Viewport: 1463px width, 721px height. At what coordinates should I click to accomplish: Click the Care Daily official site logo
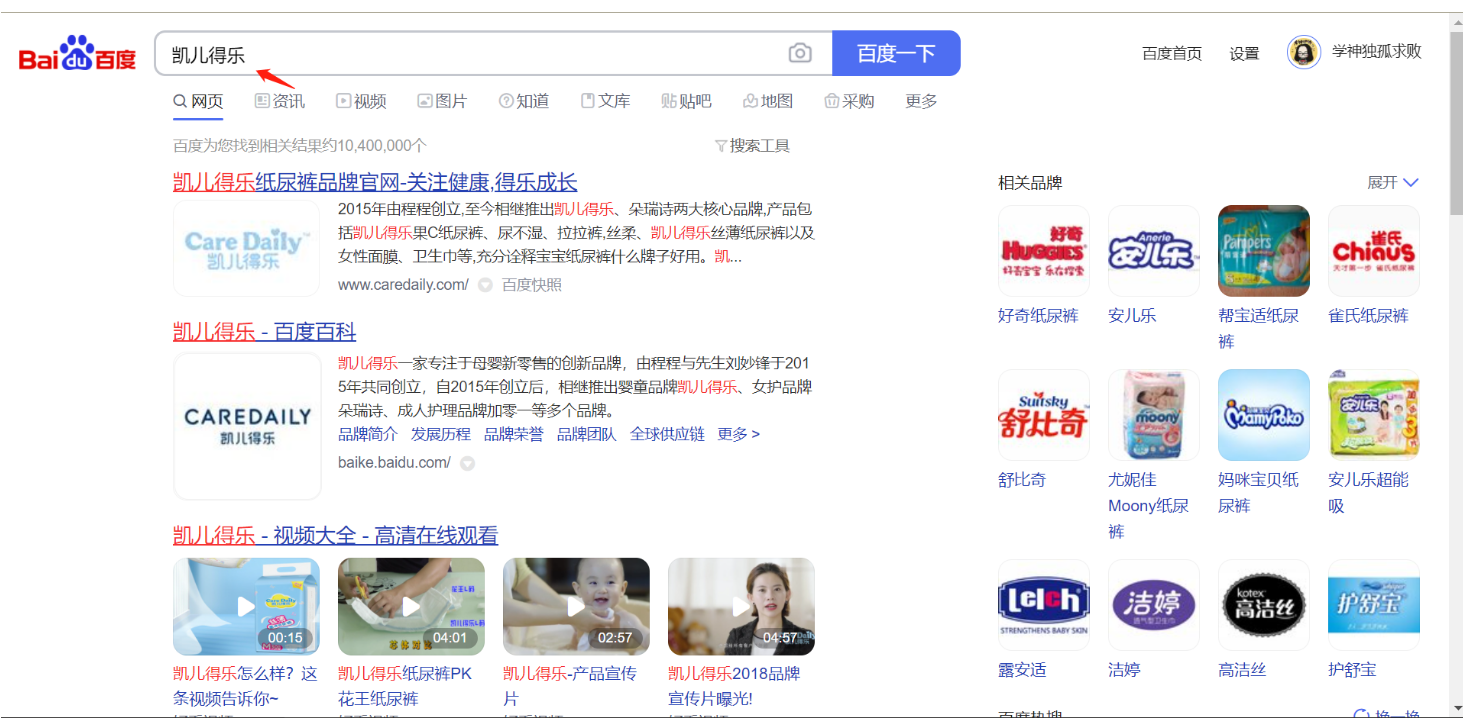[247, 248]
